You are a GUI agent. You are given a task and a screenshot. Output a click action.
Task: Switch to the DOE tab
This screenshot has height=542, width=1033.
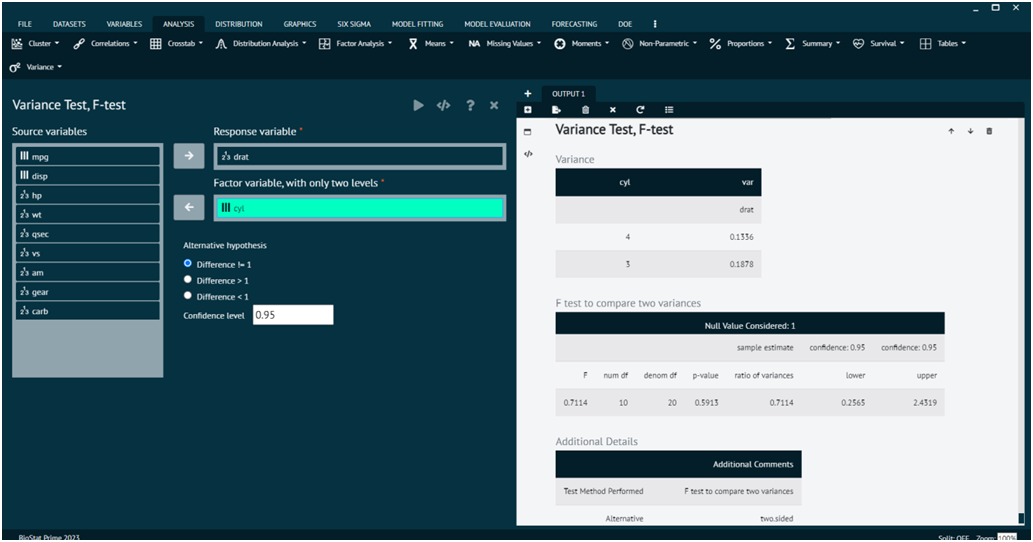625,24
